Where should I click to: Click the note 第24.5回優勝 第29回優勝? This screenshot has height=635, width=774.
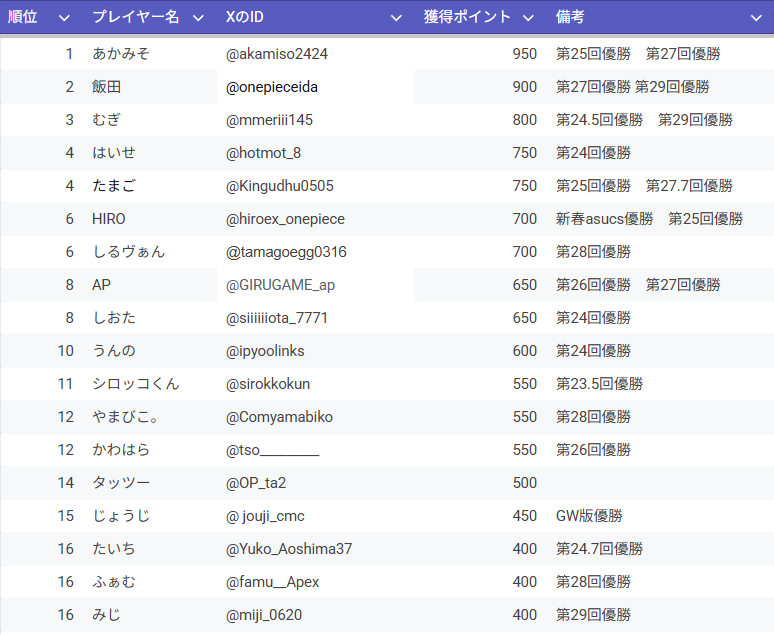click(x=644, y=120)
